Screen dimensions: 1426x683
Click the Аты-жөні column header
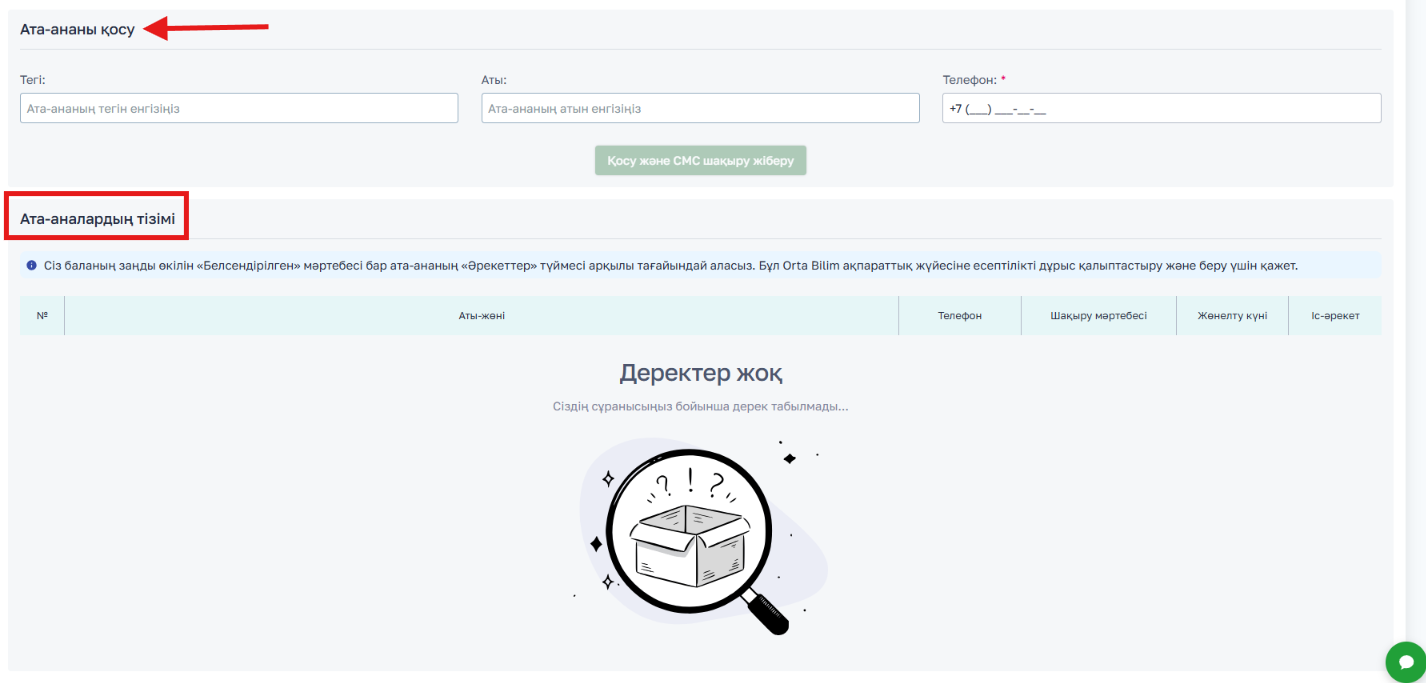pyautogui.click(x=481, y=315)
